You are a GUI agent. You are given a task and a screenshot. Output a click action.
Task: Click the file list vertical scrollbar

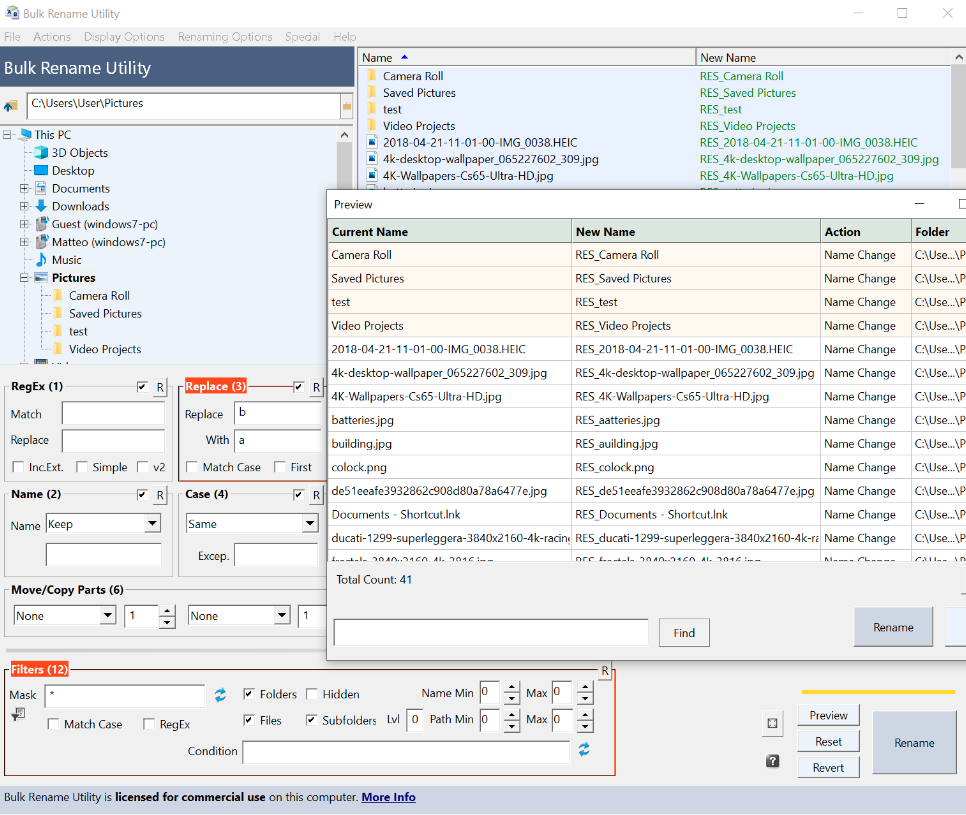click(959, 117)
